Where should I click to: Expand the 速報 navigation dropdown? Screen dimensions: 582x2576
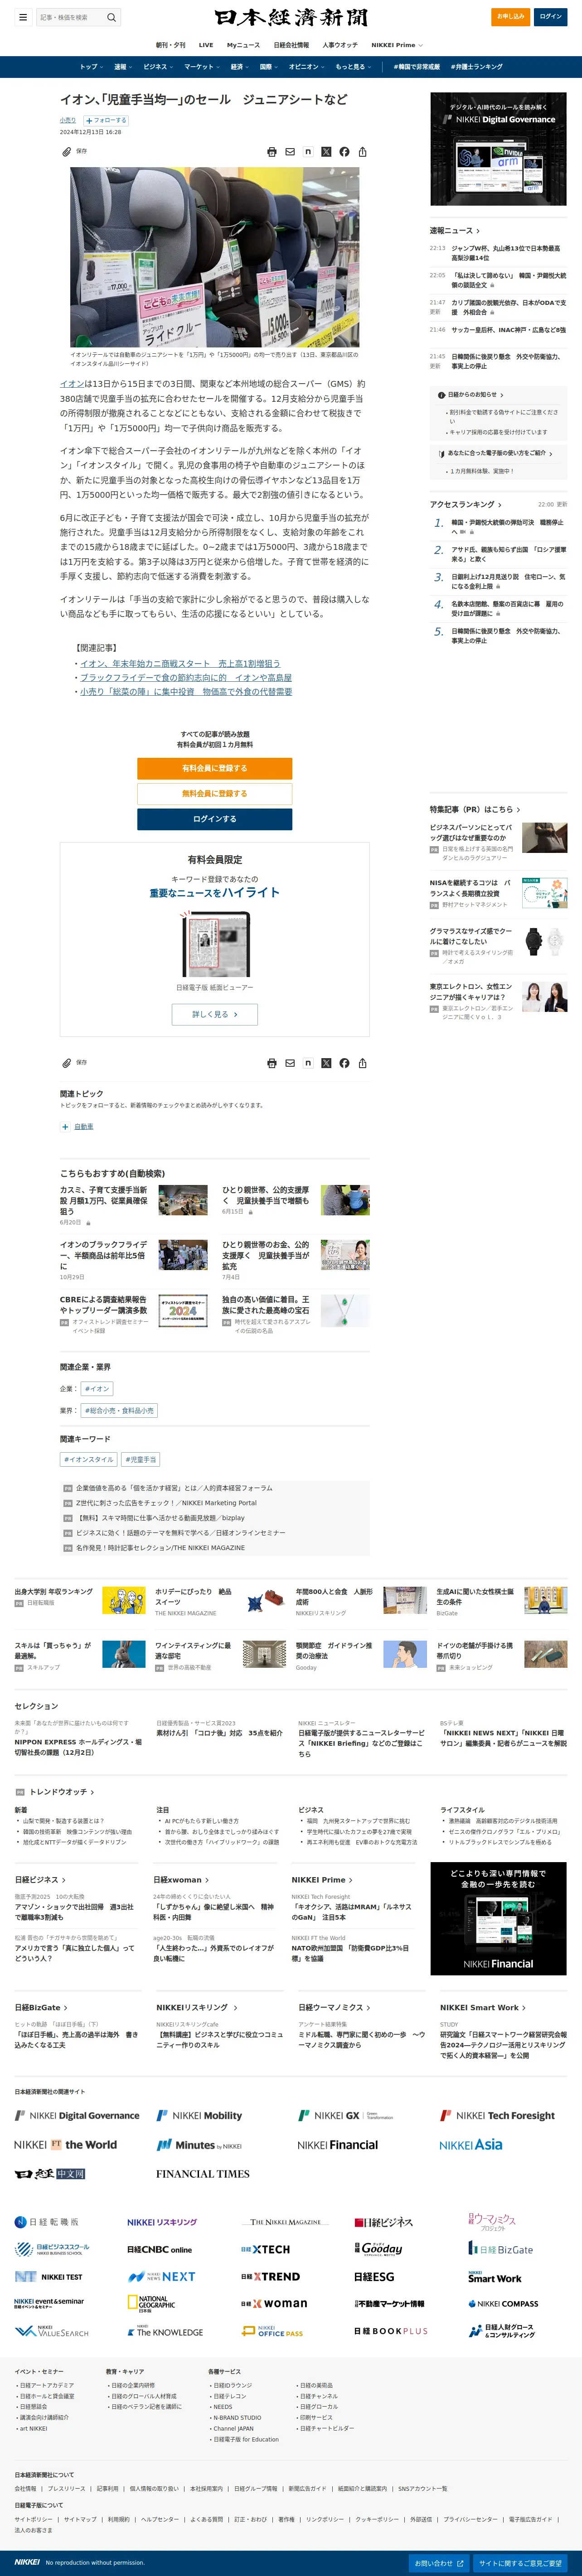point(123,67)
